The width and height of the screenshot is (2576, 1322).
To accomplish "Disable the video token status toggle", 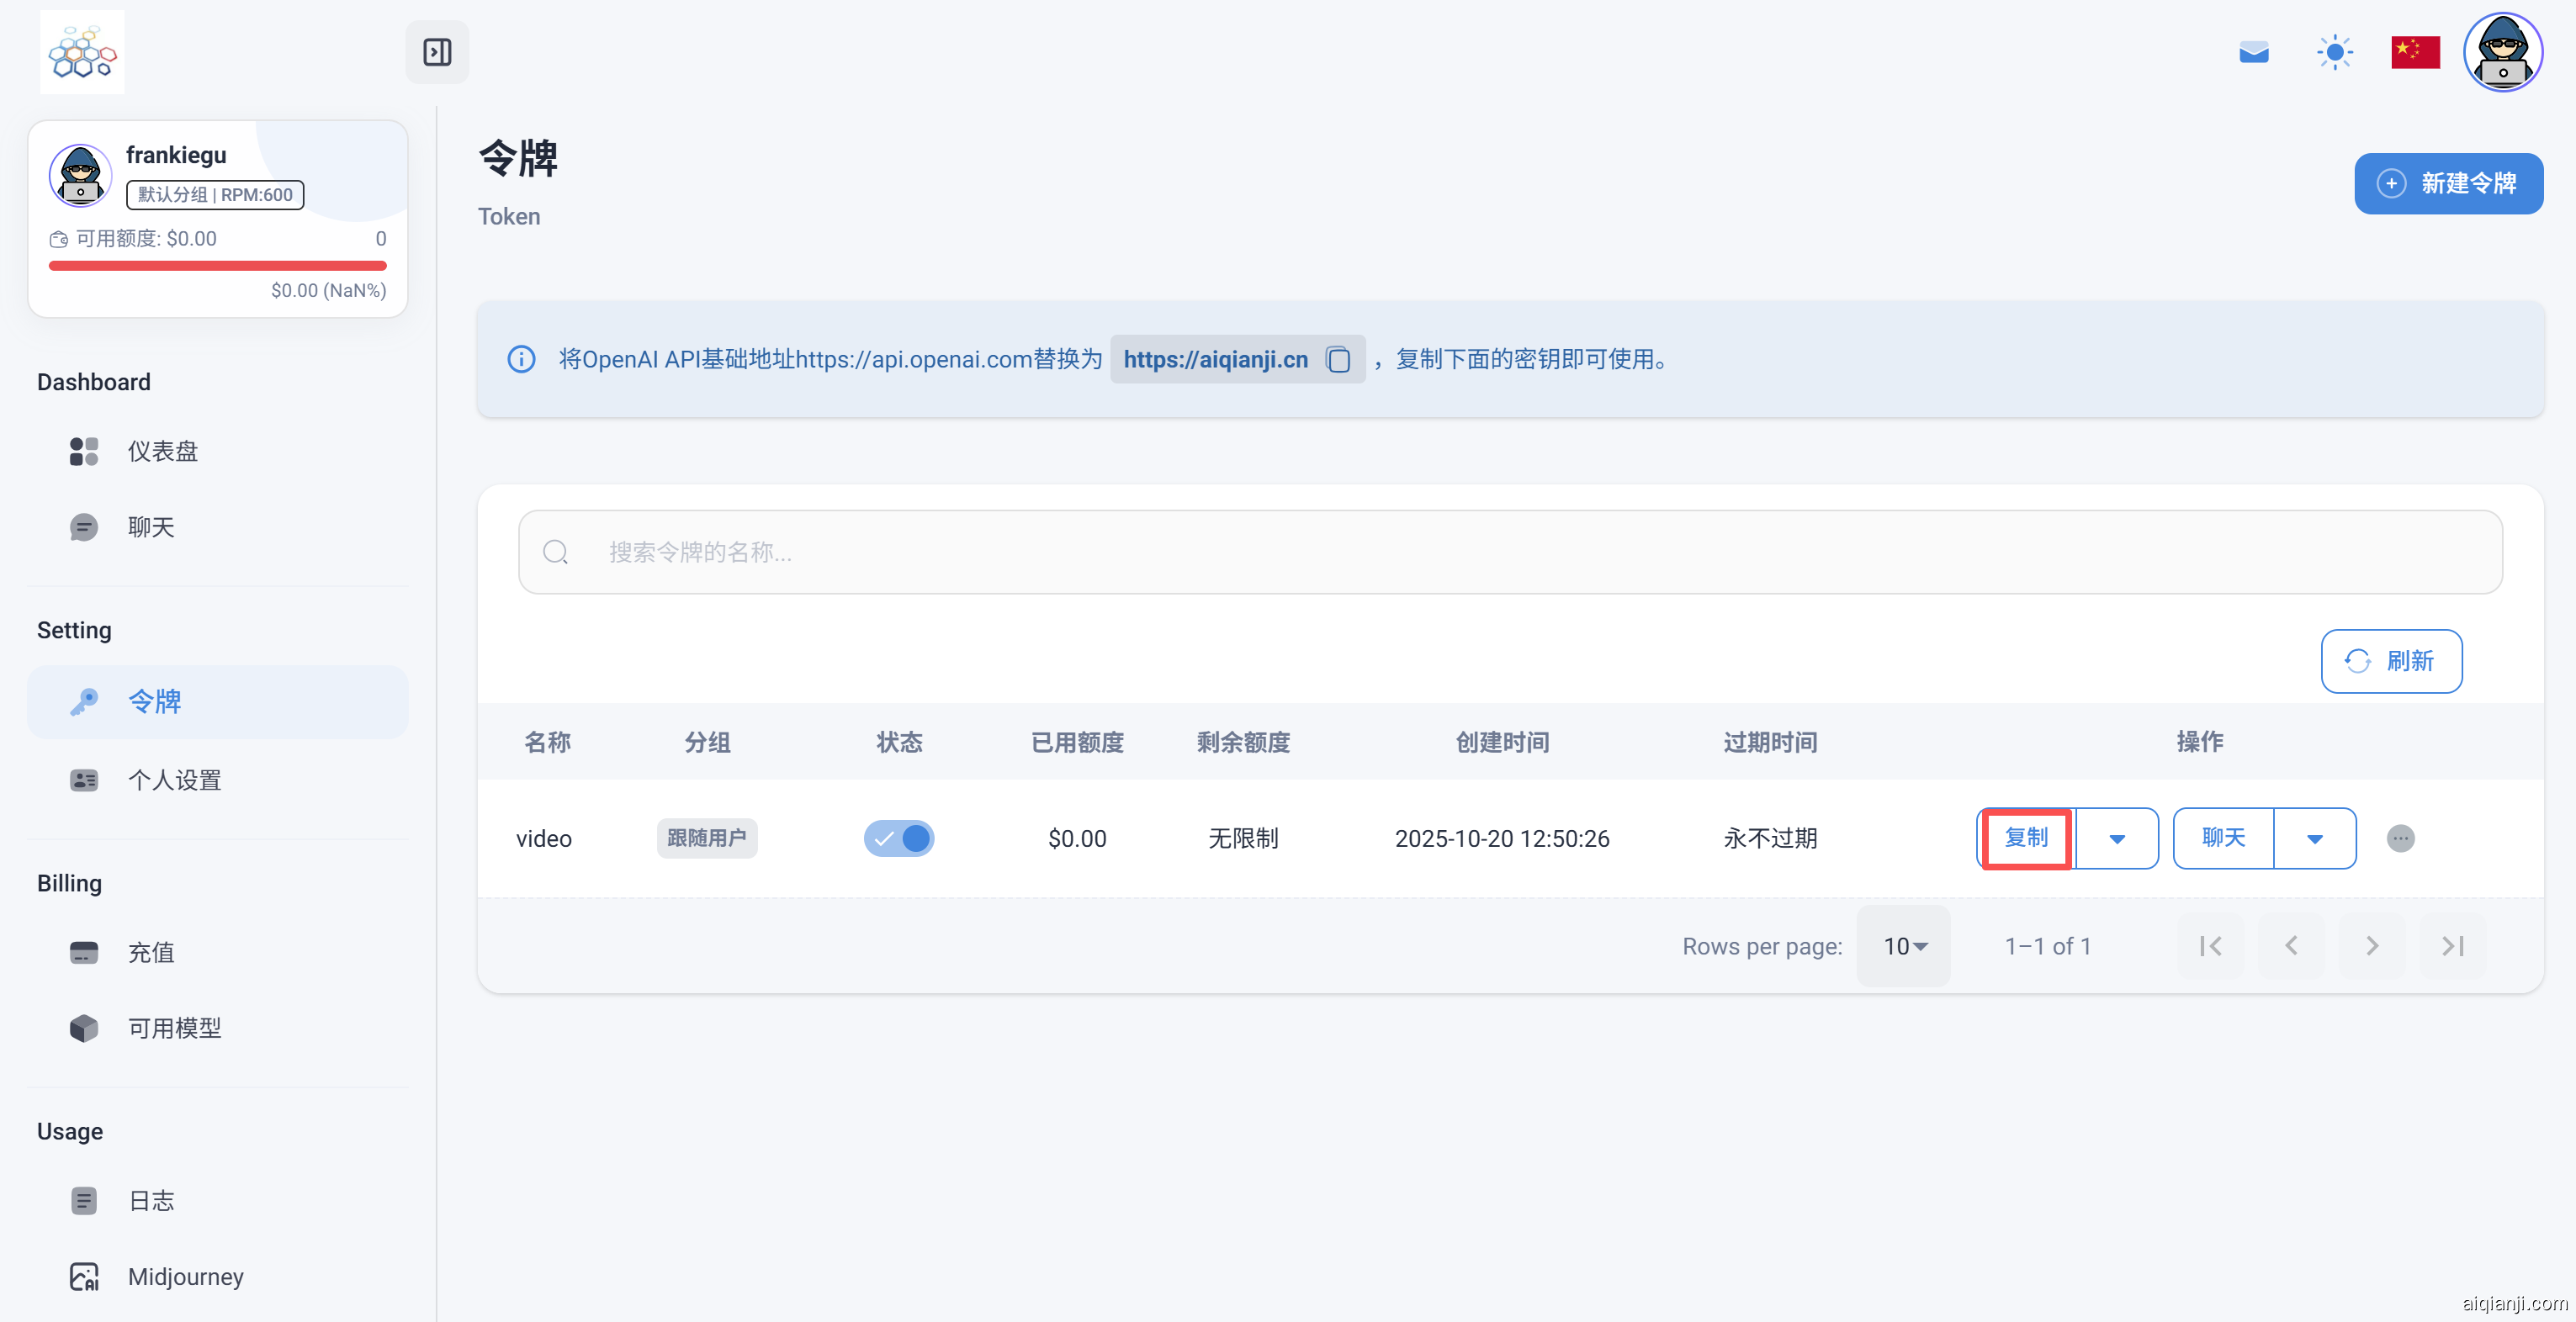I will (x=898, y=838).
